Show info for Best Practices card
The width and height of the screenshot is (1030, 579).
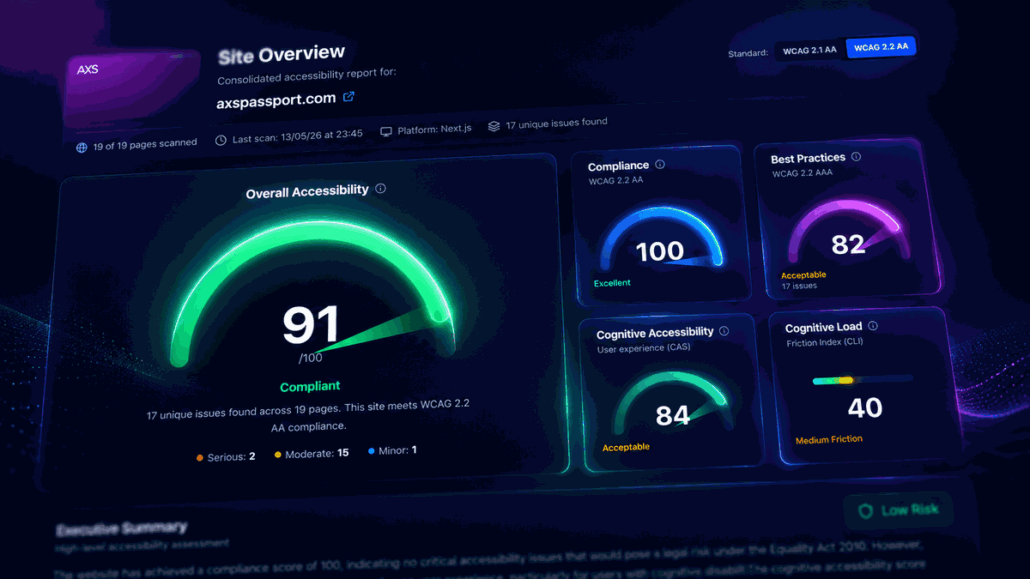tap(856, 156)
